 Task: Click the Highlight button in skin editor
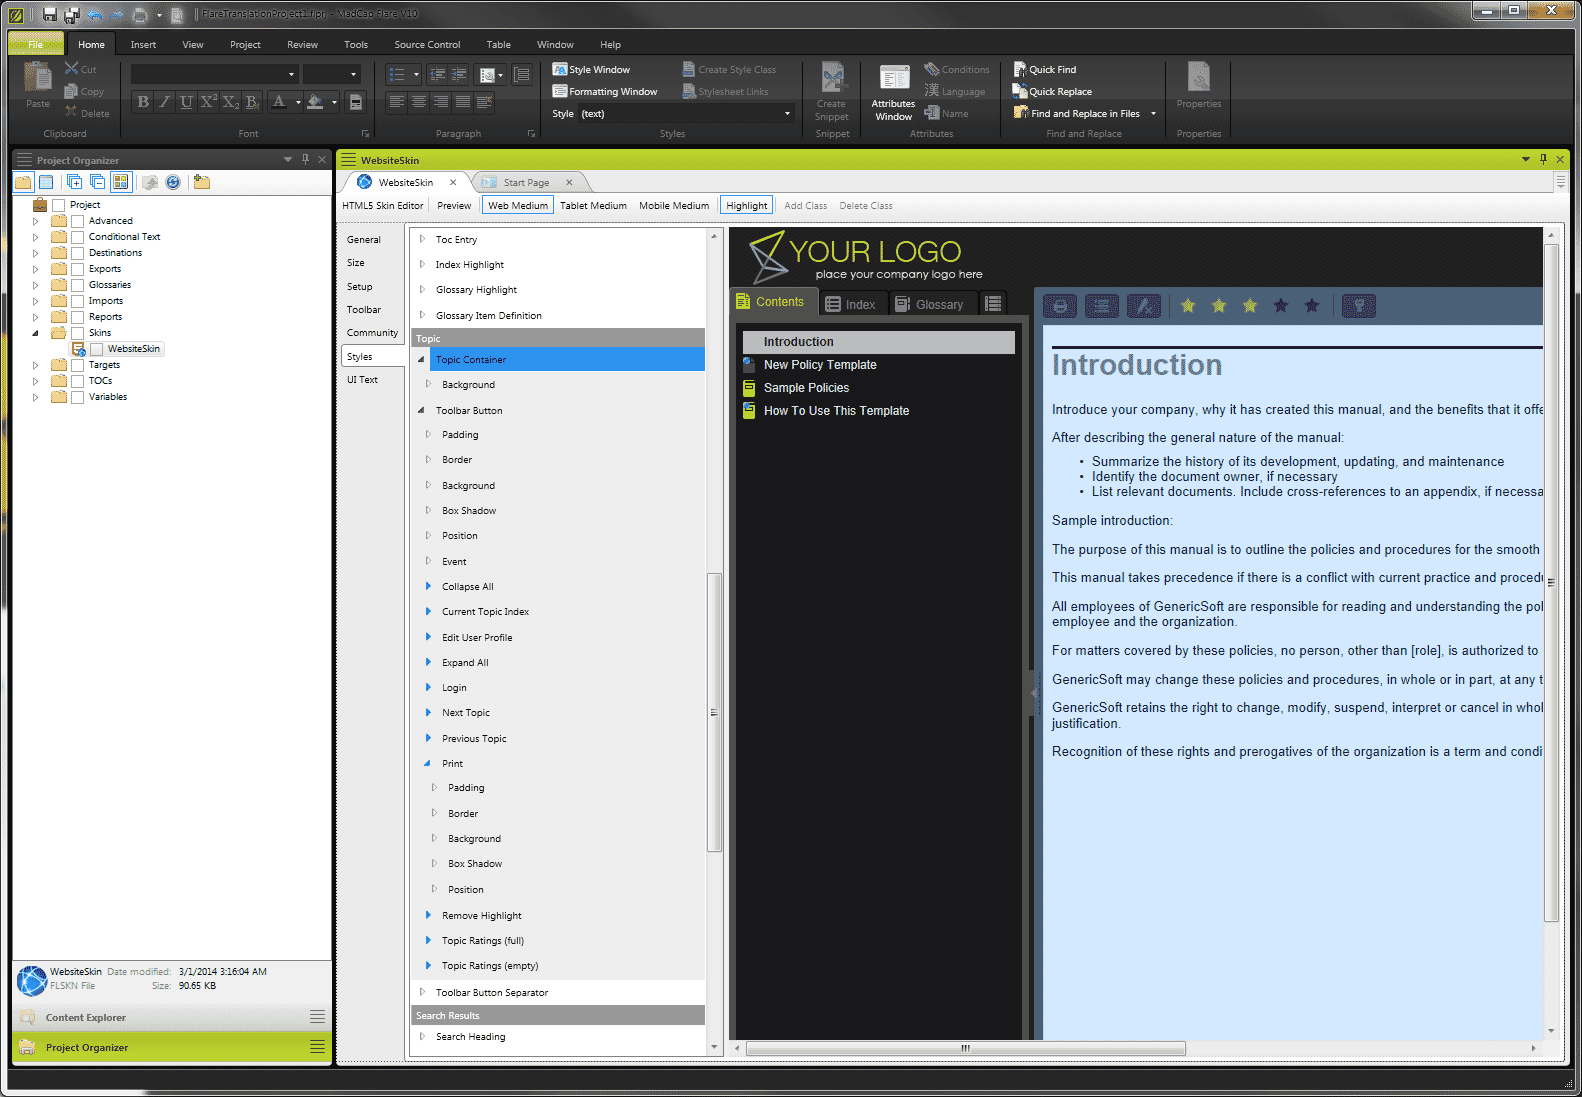(746, 205)
